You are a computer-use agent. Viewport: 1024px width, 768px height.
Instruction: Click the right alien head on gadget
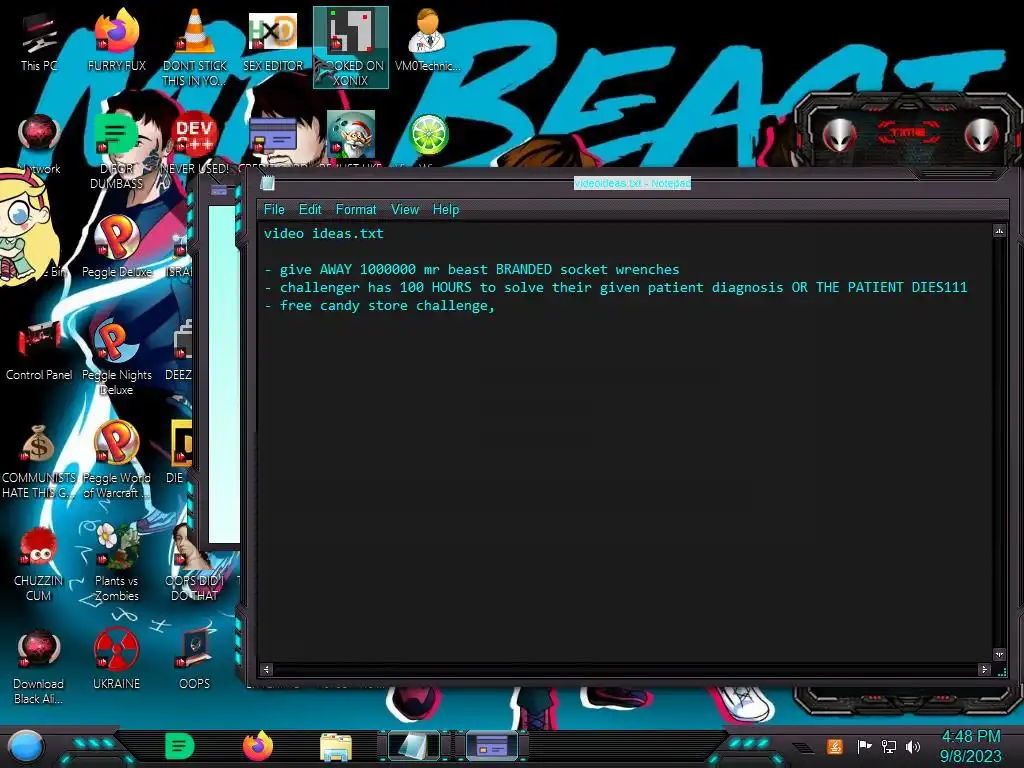(981, 135)
